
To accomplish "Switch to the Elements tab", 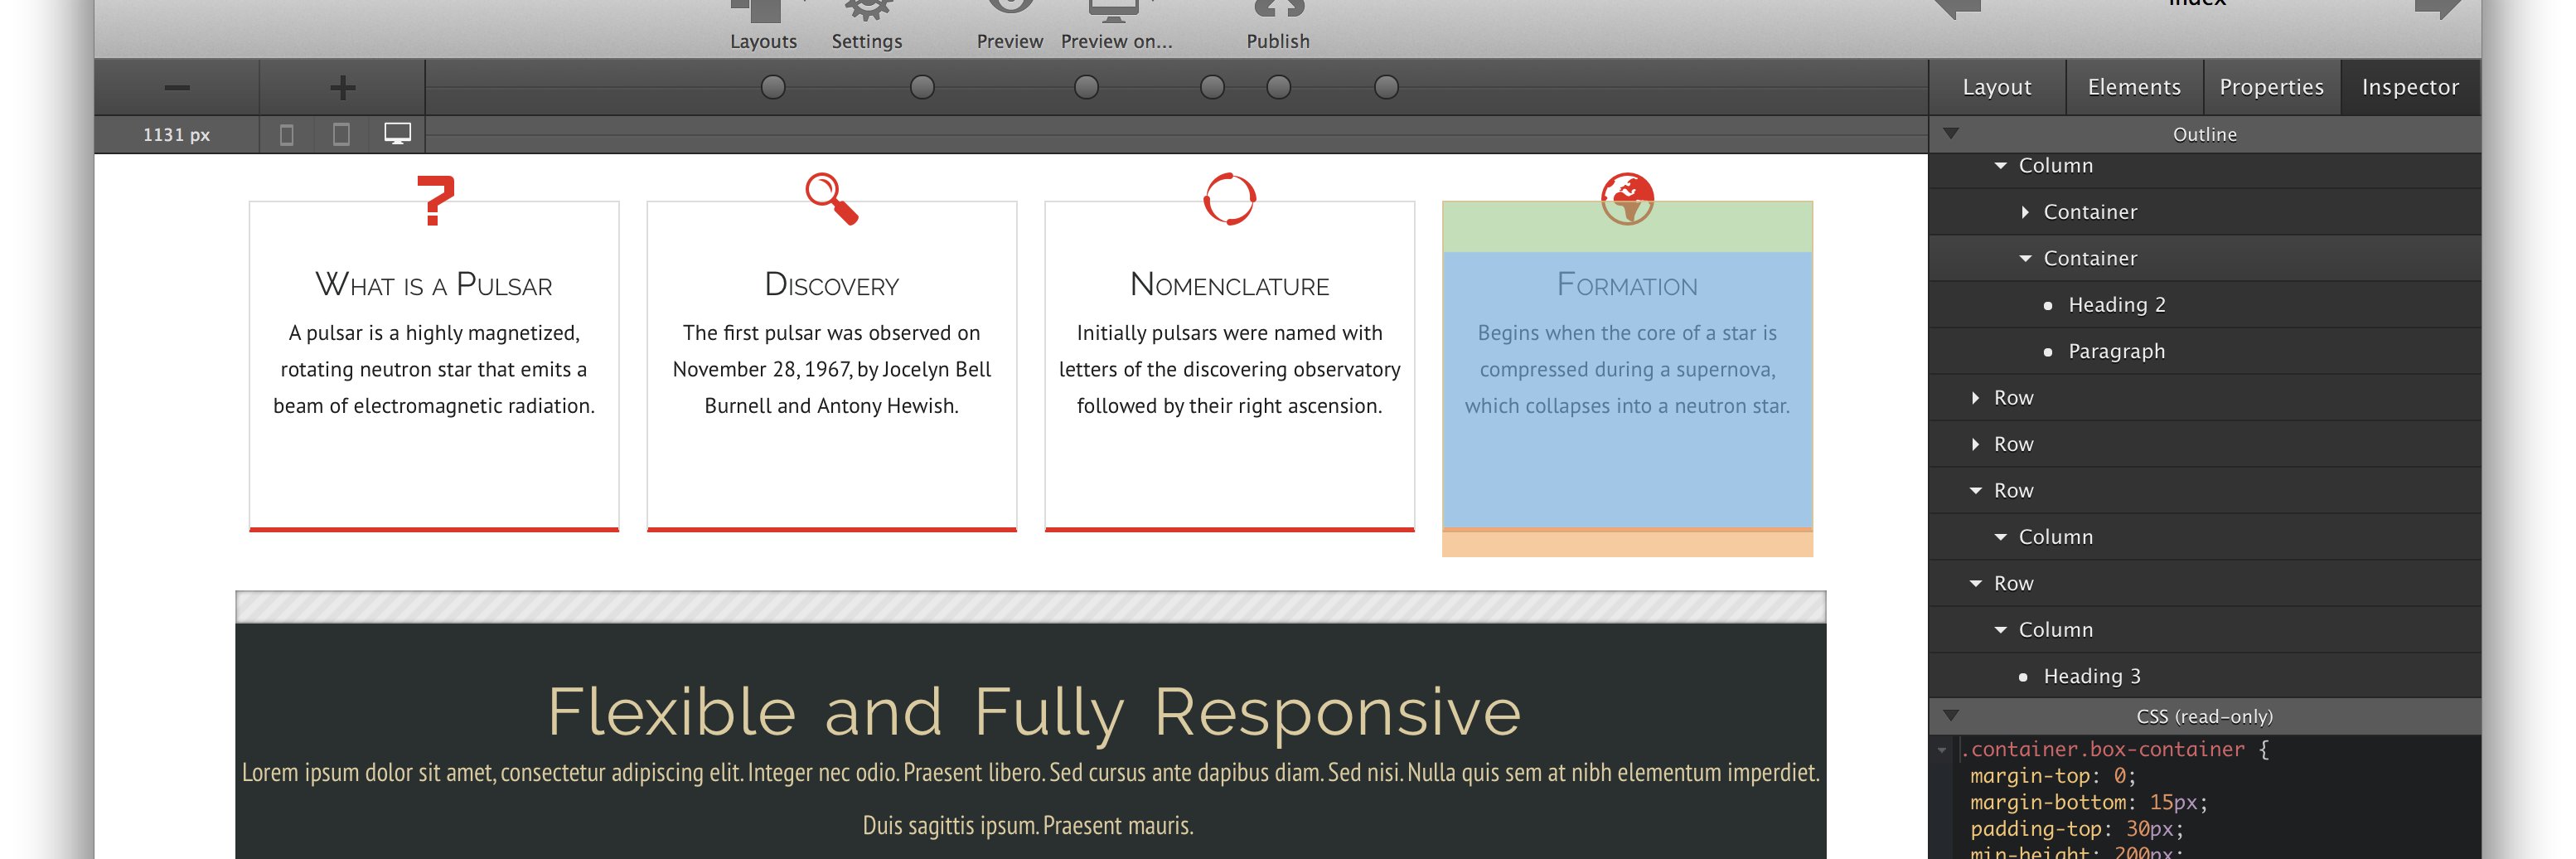I will coord(2134,87).
